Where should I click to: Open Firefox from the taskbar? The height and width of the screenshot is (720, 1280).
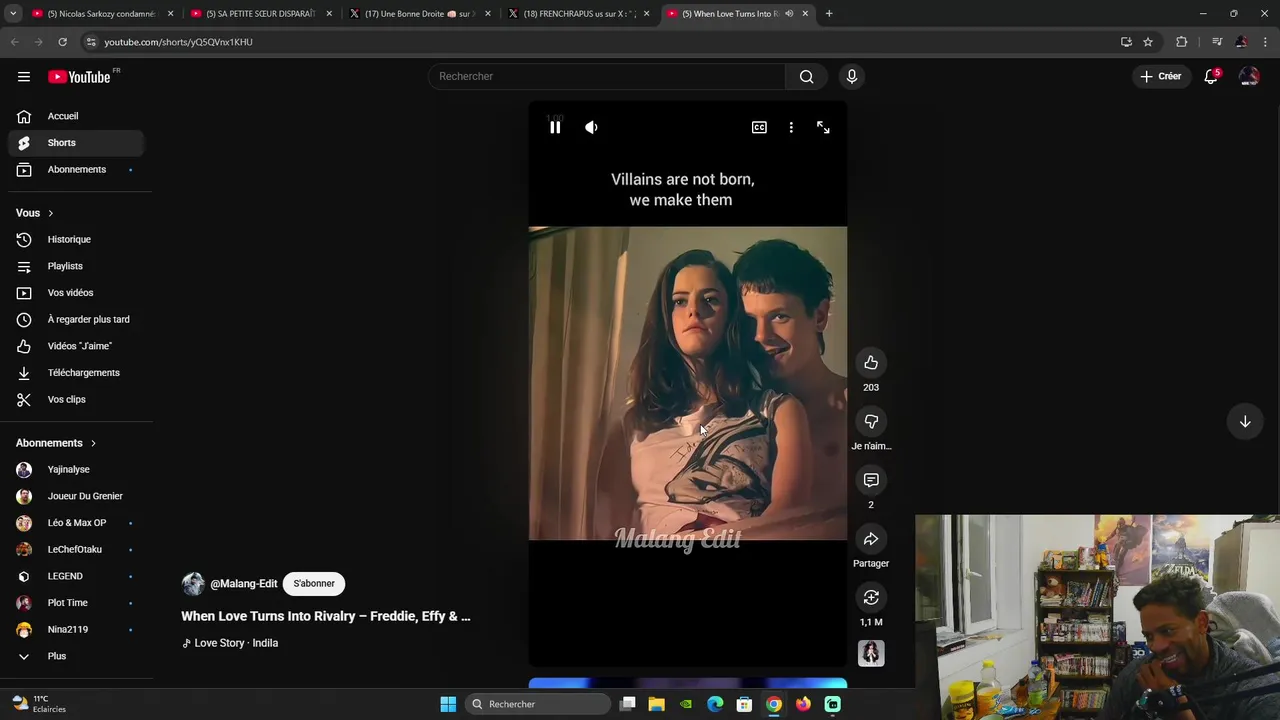point(803,704)
